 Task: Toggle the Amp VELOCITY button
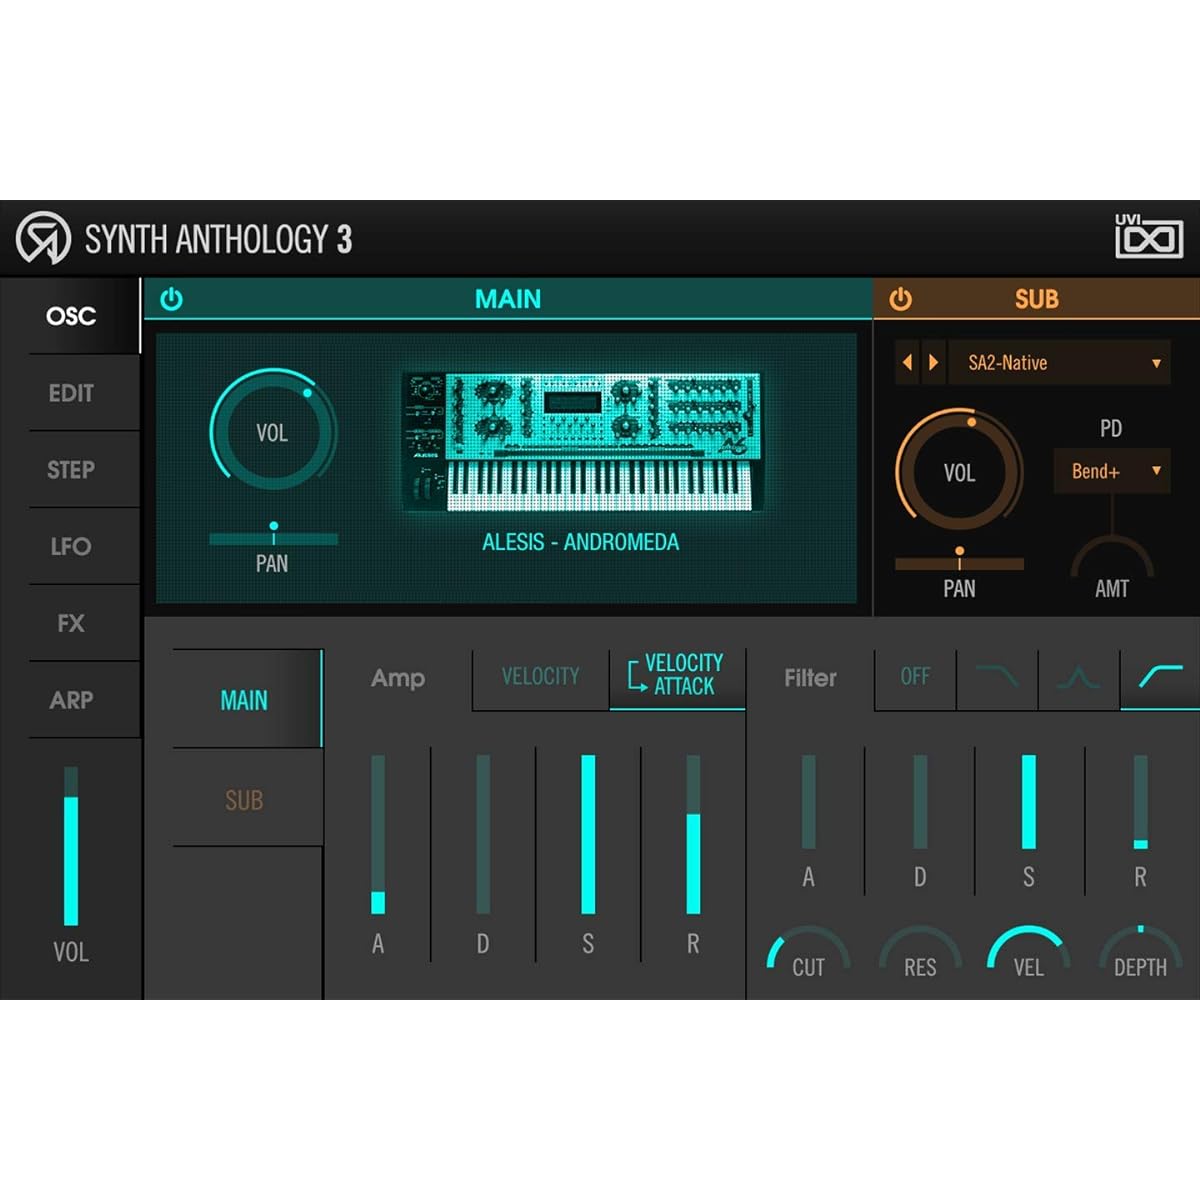click(x=540, y=677)
